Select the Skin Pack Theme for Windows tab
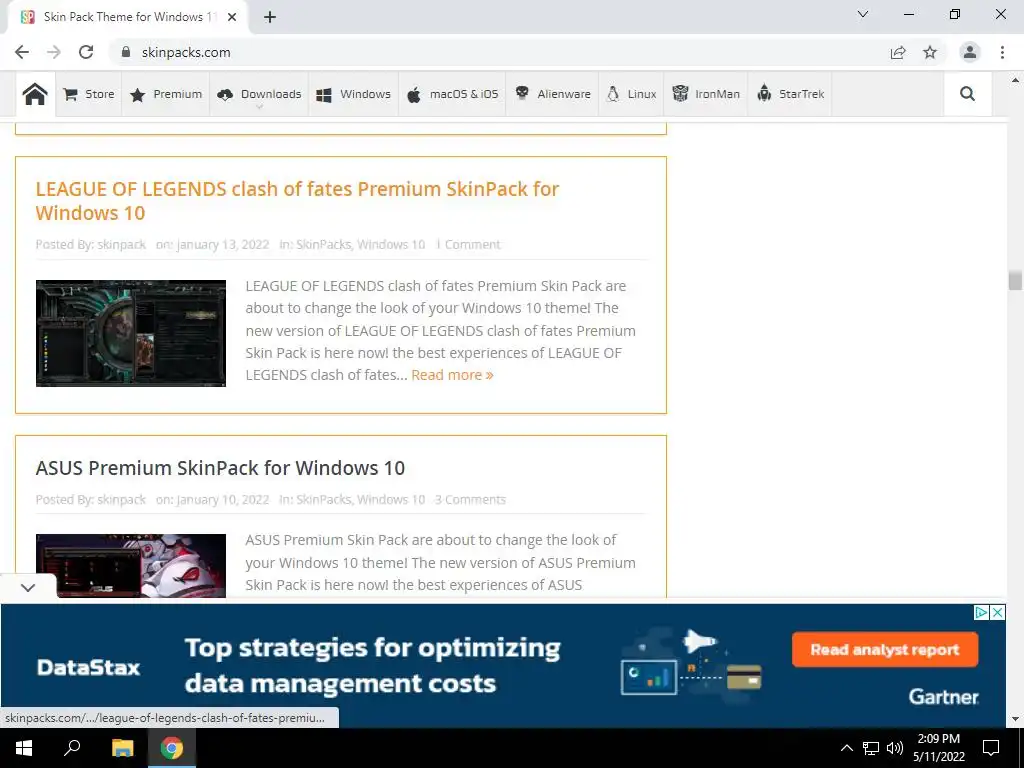Image resolution: width=1024 pixels, height=768 pixels. (x=128, y=17)
